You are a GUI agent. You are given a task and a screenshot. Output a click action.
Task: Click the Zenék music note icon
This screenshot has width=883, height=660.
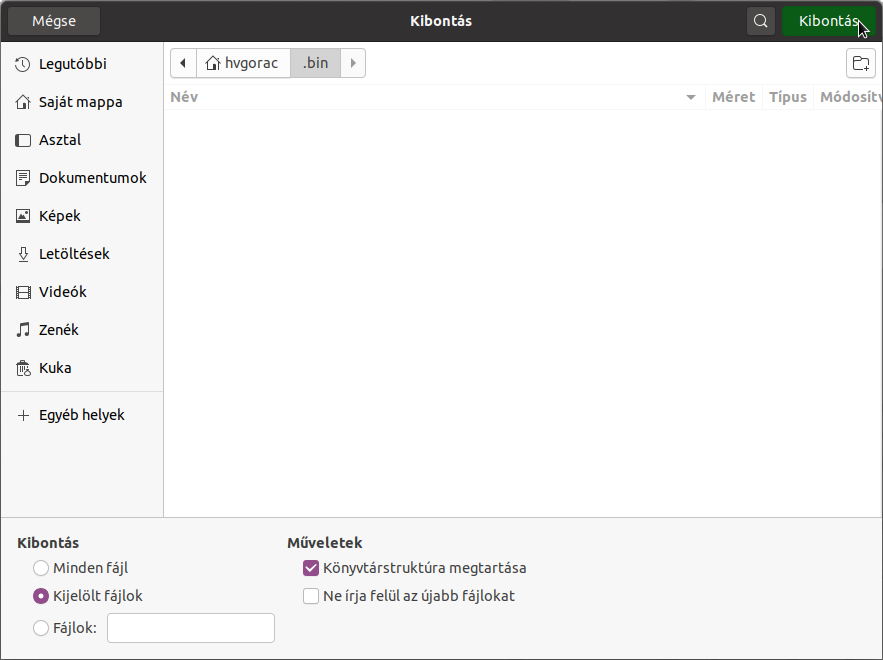point(23,330)
